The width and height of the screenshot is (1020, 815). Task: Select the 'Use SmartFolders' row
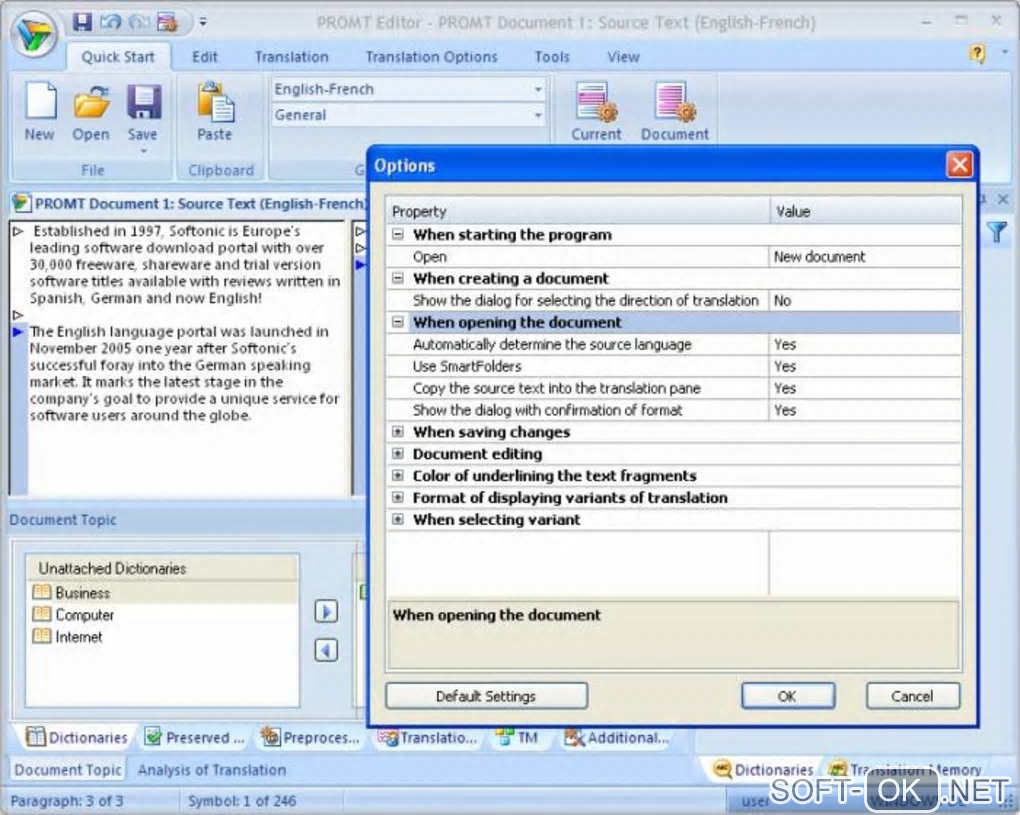click(x=674, y=366)
